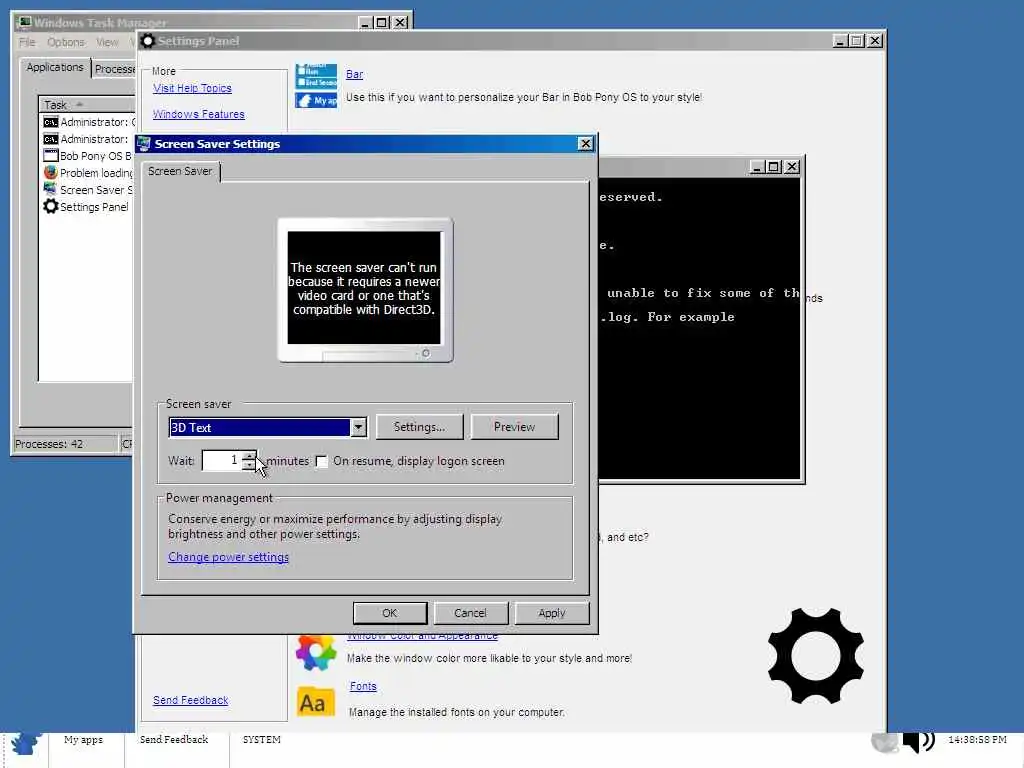The height and width of the screenshot is (768, 1024).
Task: Open the 'Visit Help Topics' link
Action: (192, 88)
